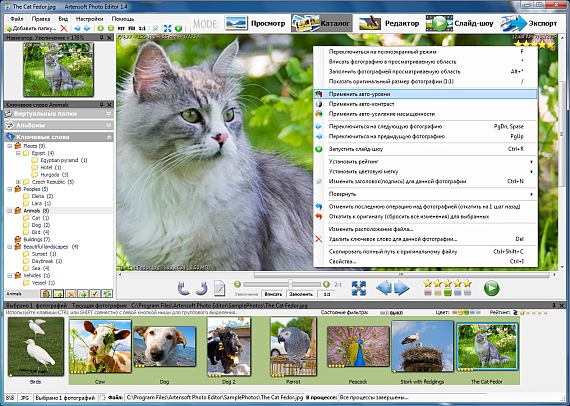
Task: Select the Peacock thumbnail
Action: pos(358,346)
